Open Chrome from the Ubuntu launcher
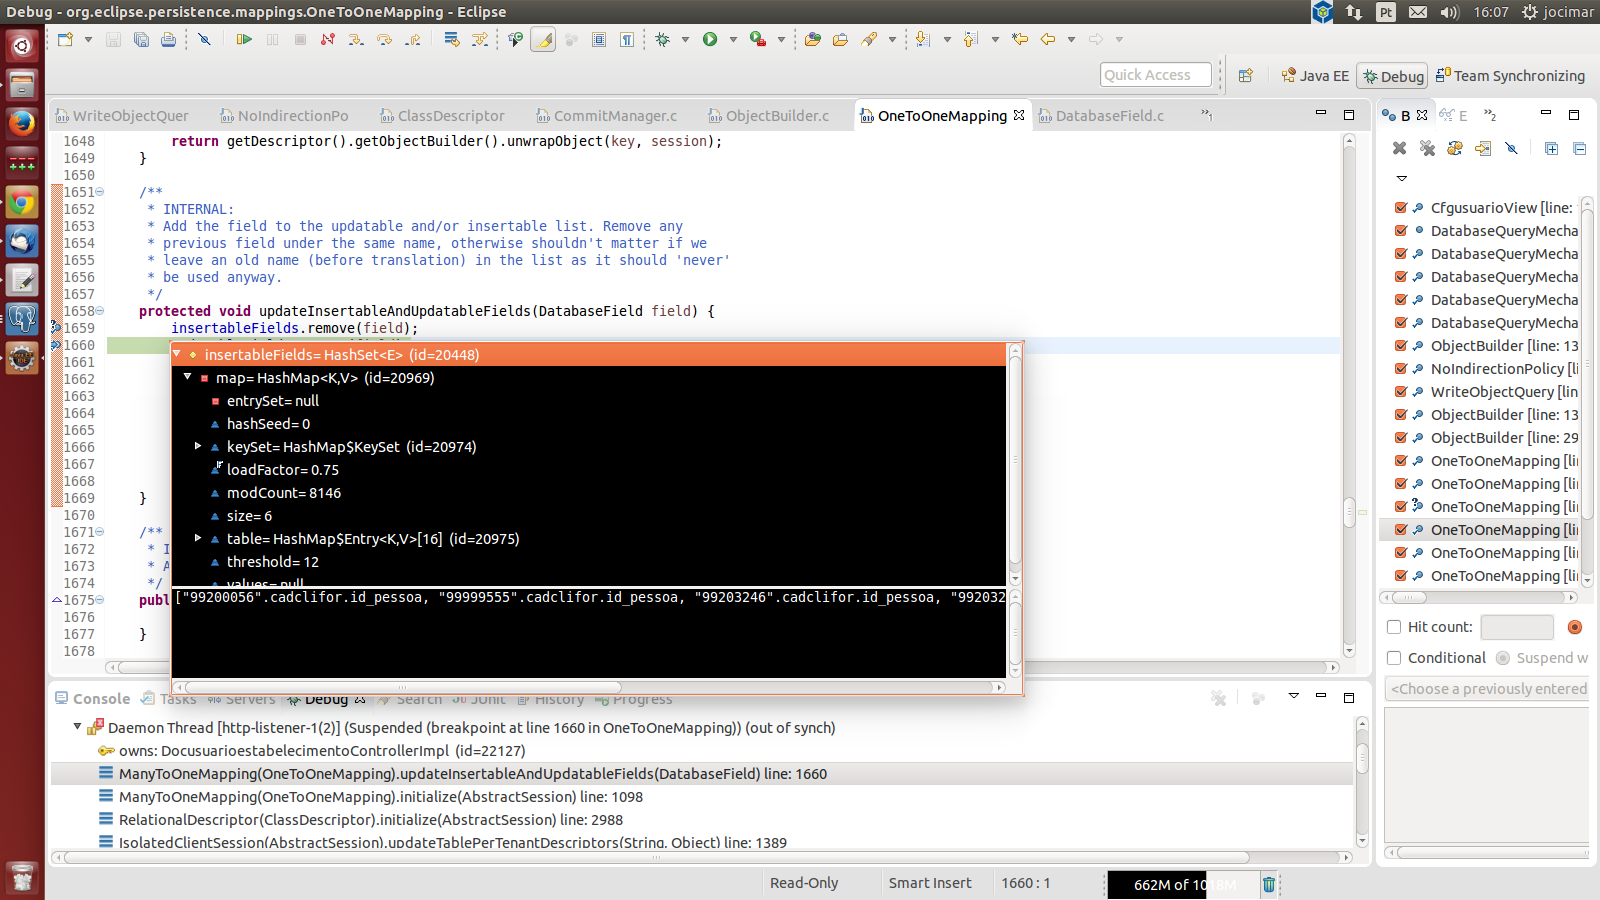 pos(22,203)
